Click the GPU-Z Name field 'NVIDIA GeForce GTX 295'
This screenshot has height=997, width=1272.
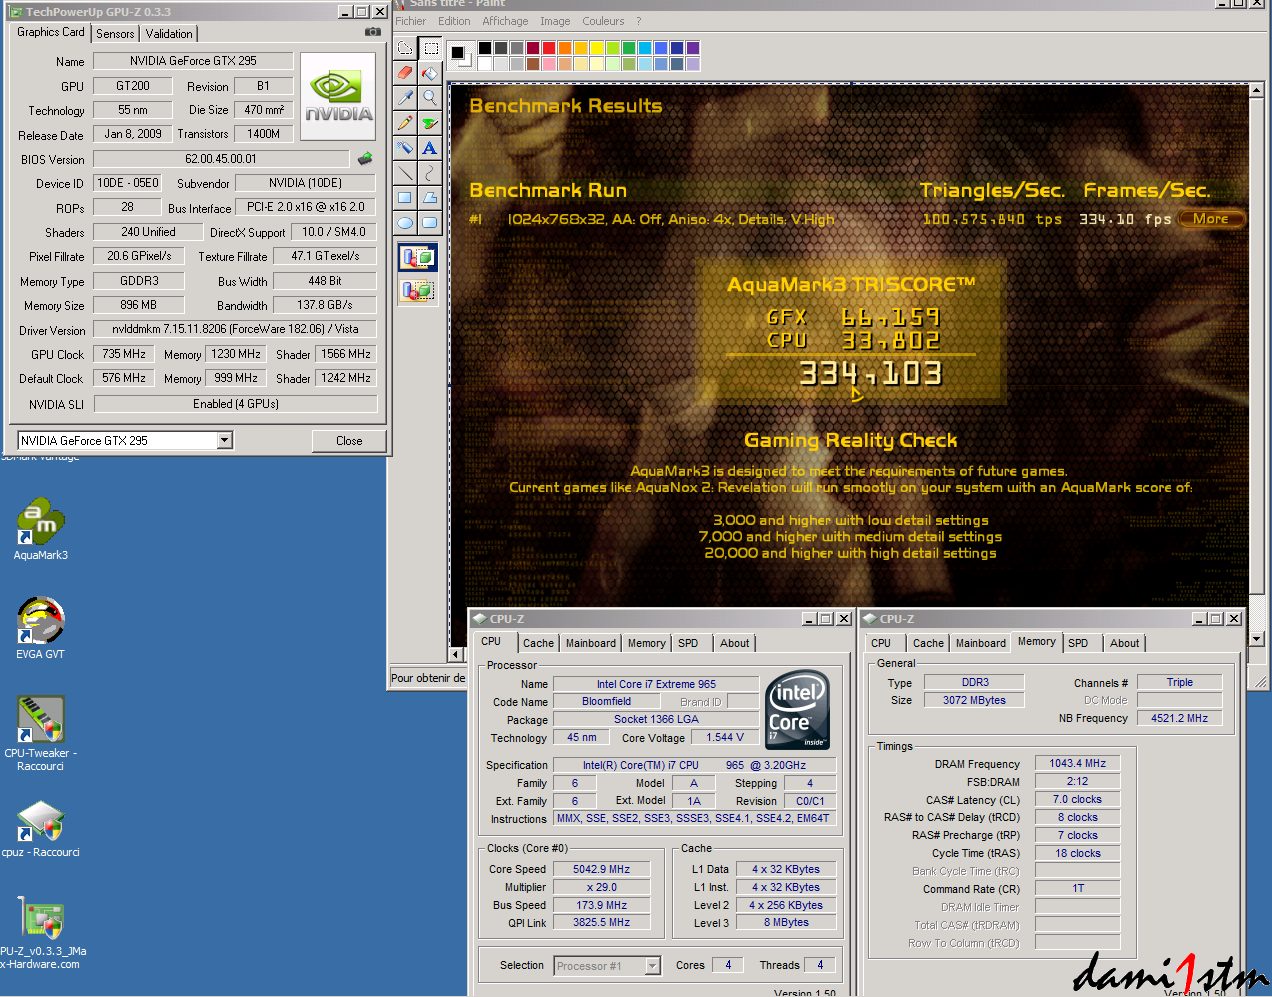tap(193, 61)
